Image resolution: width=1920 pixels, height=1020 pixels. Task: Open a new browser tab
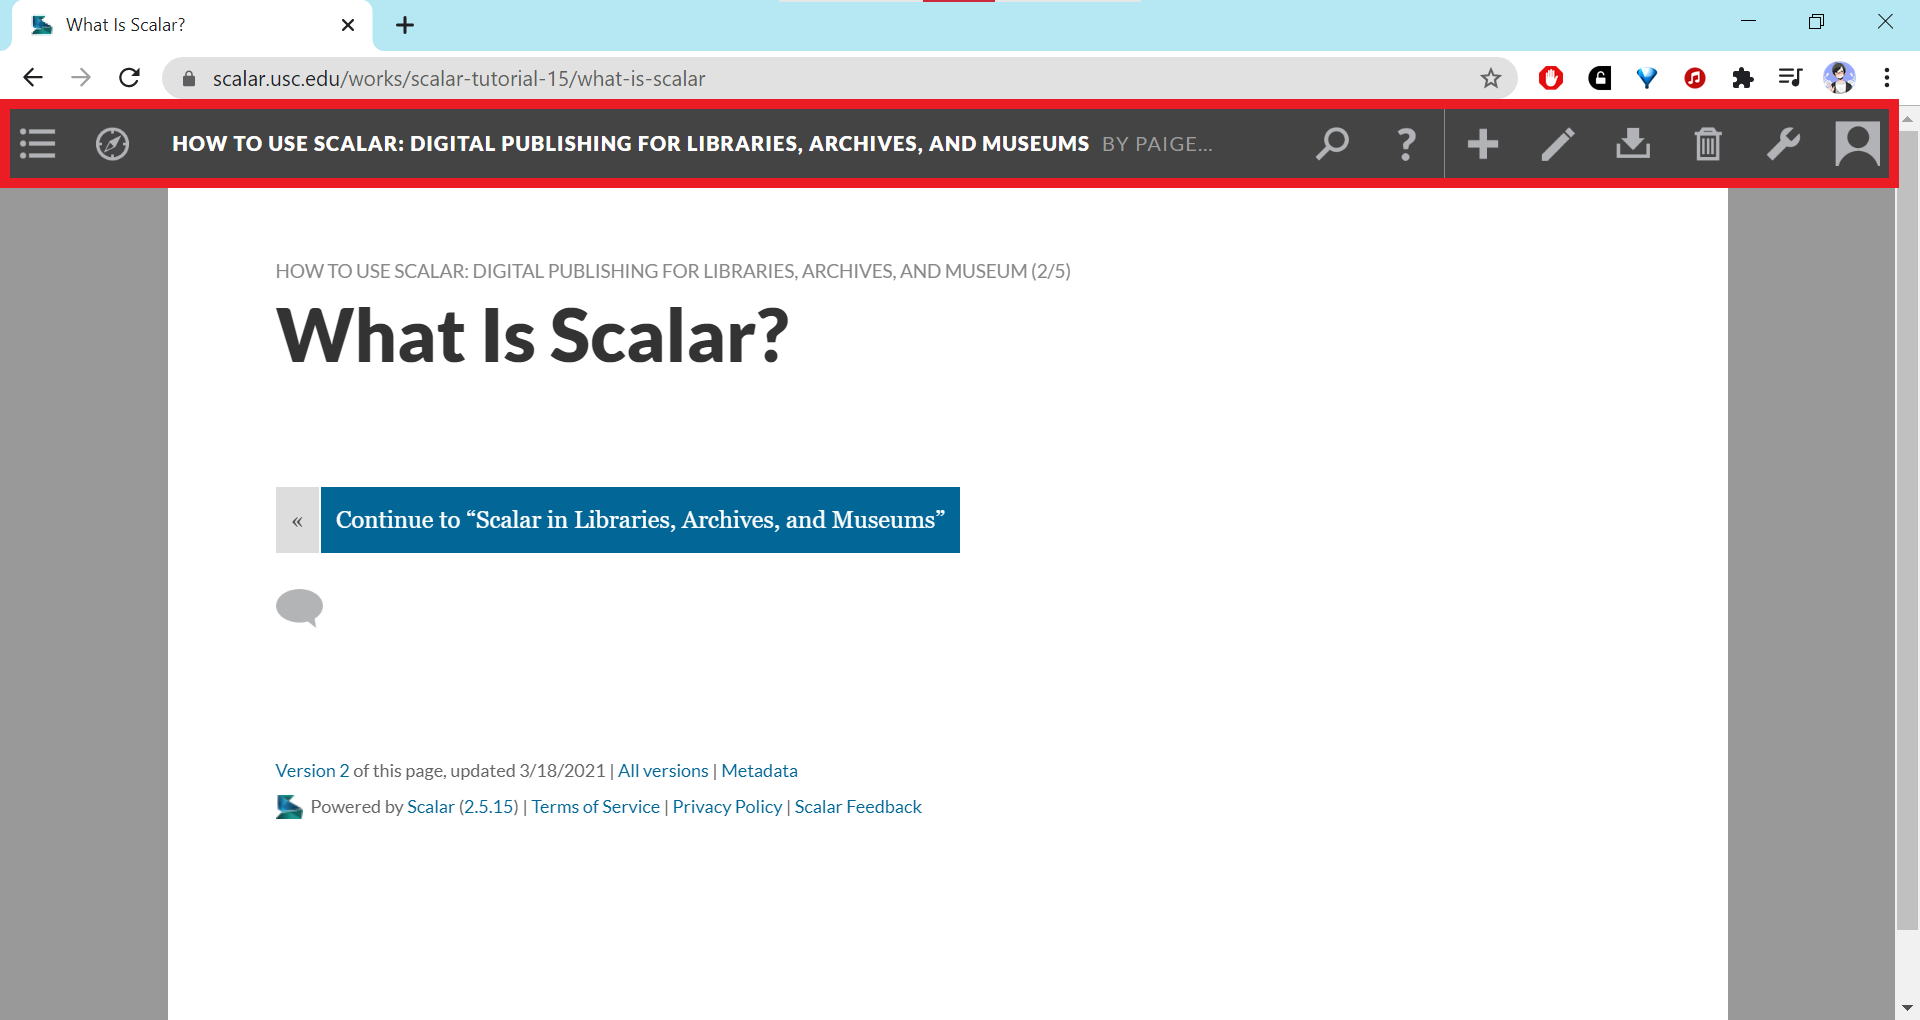[x=405, y=25]
